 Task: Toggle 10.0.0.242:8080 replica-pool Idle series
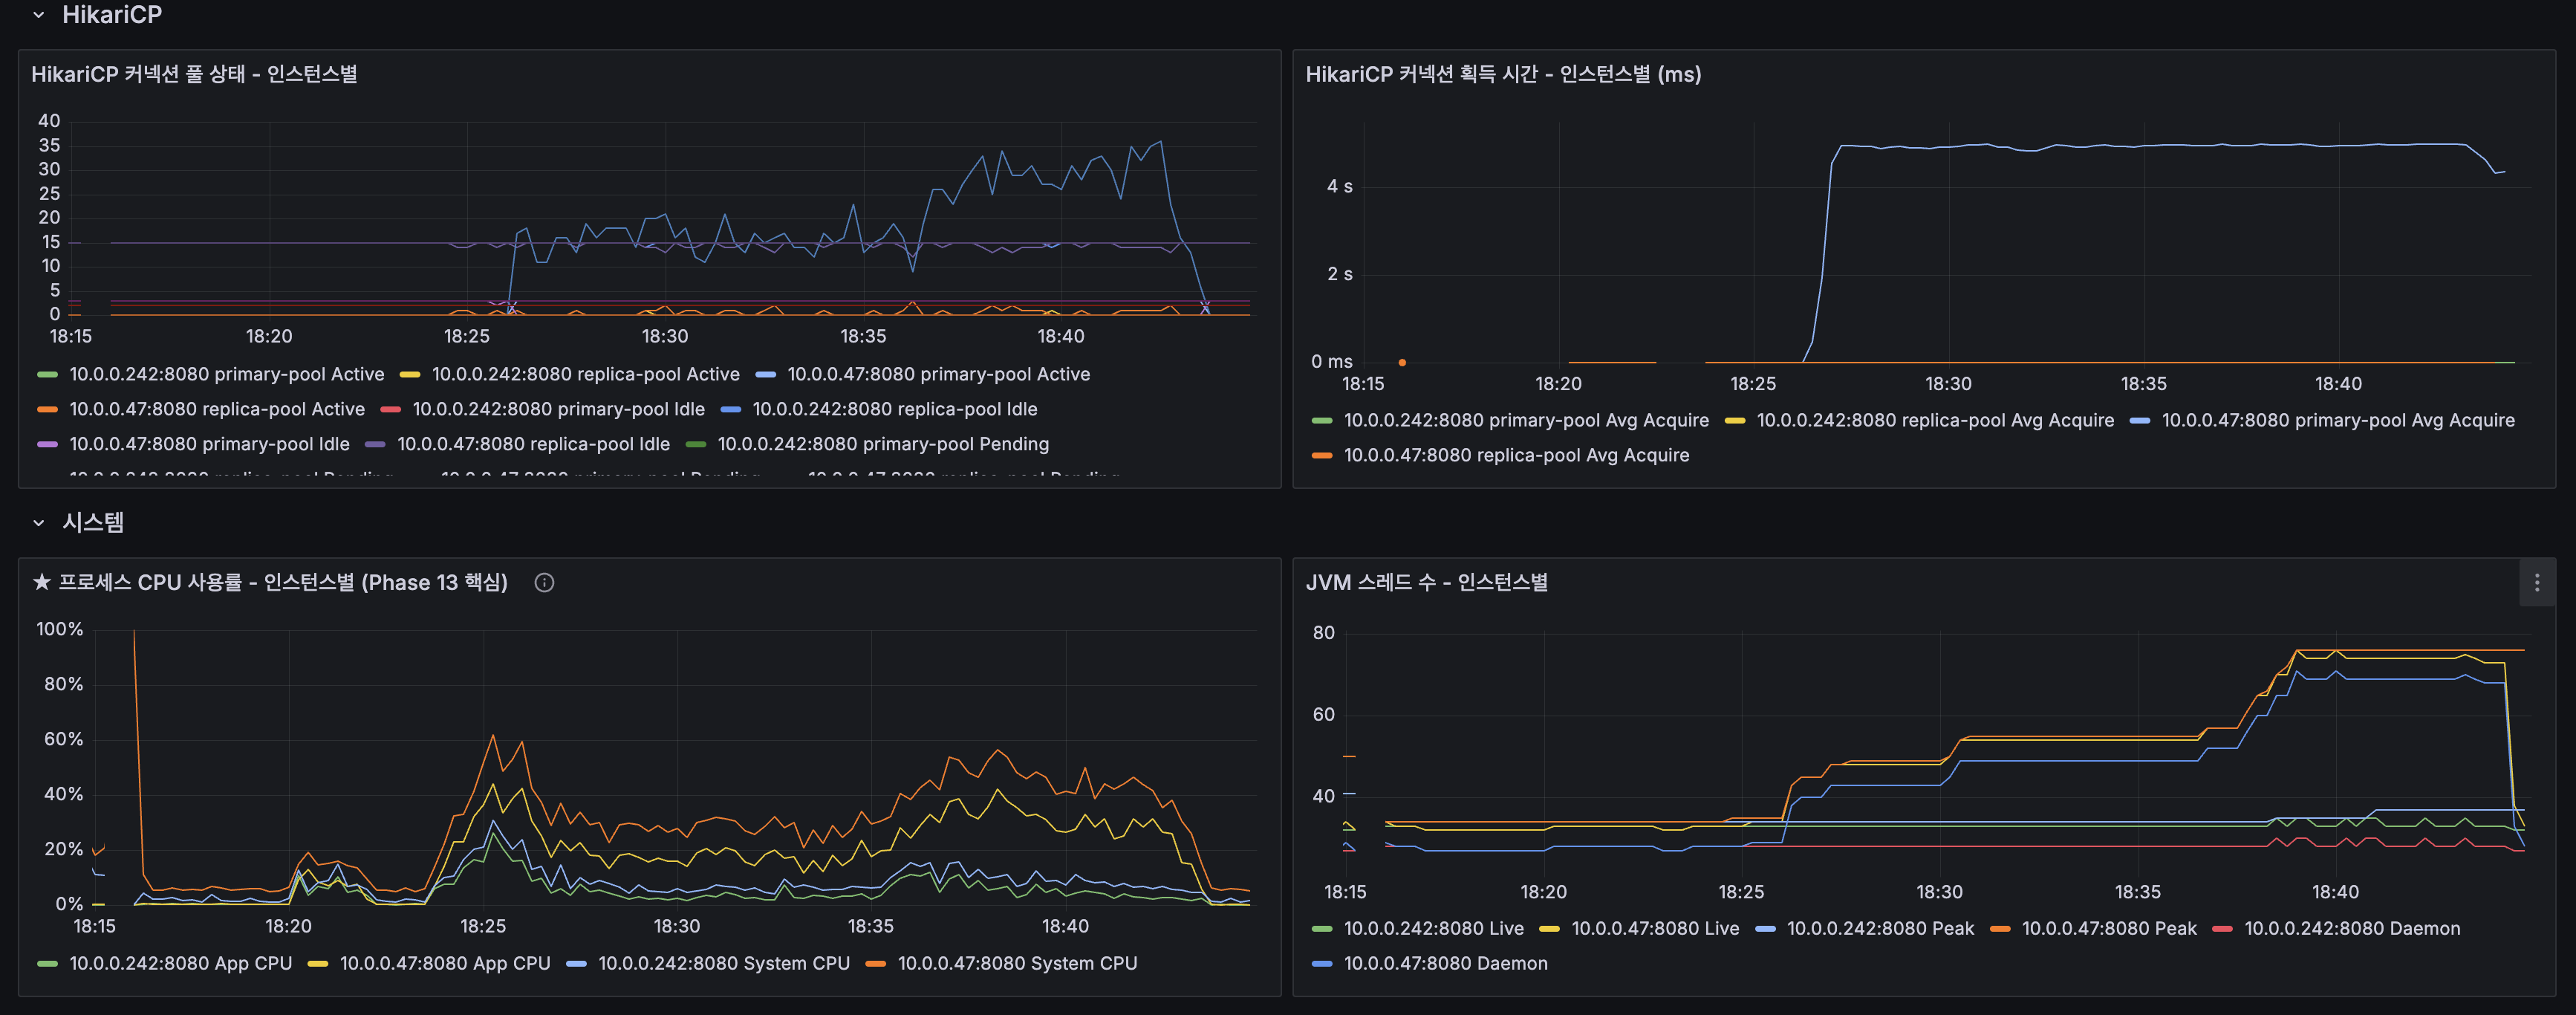coord(896,409)
